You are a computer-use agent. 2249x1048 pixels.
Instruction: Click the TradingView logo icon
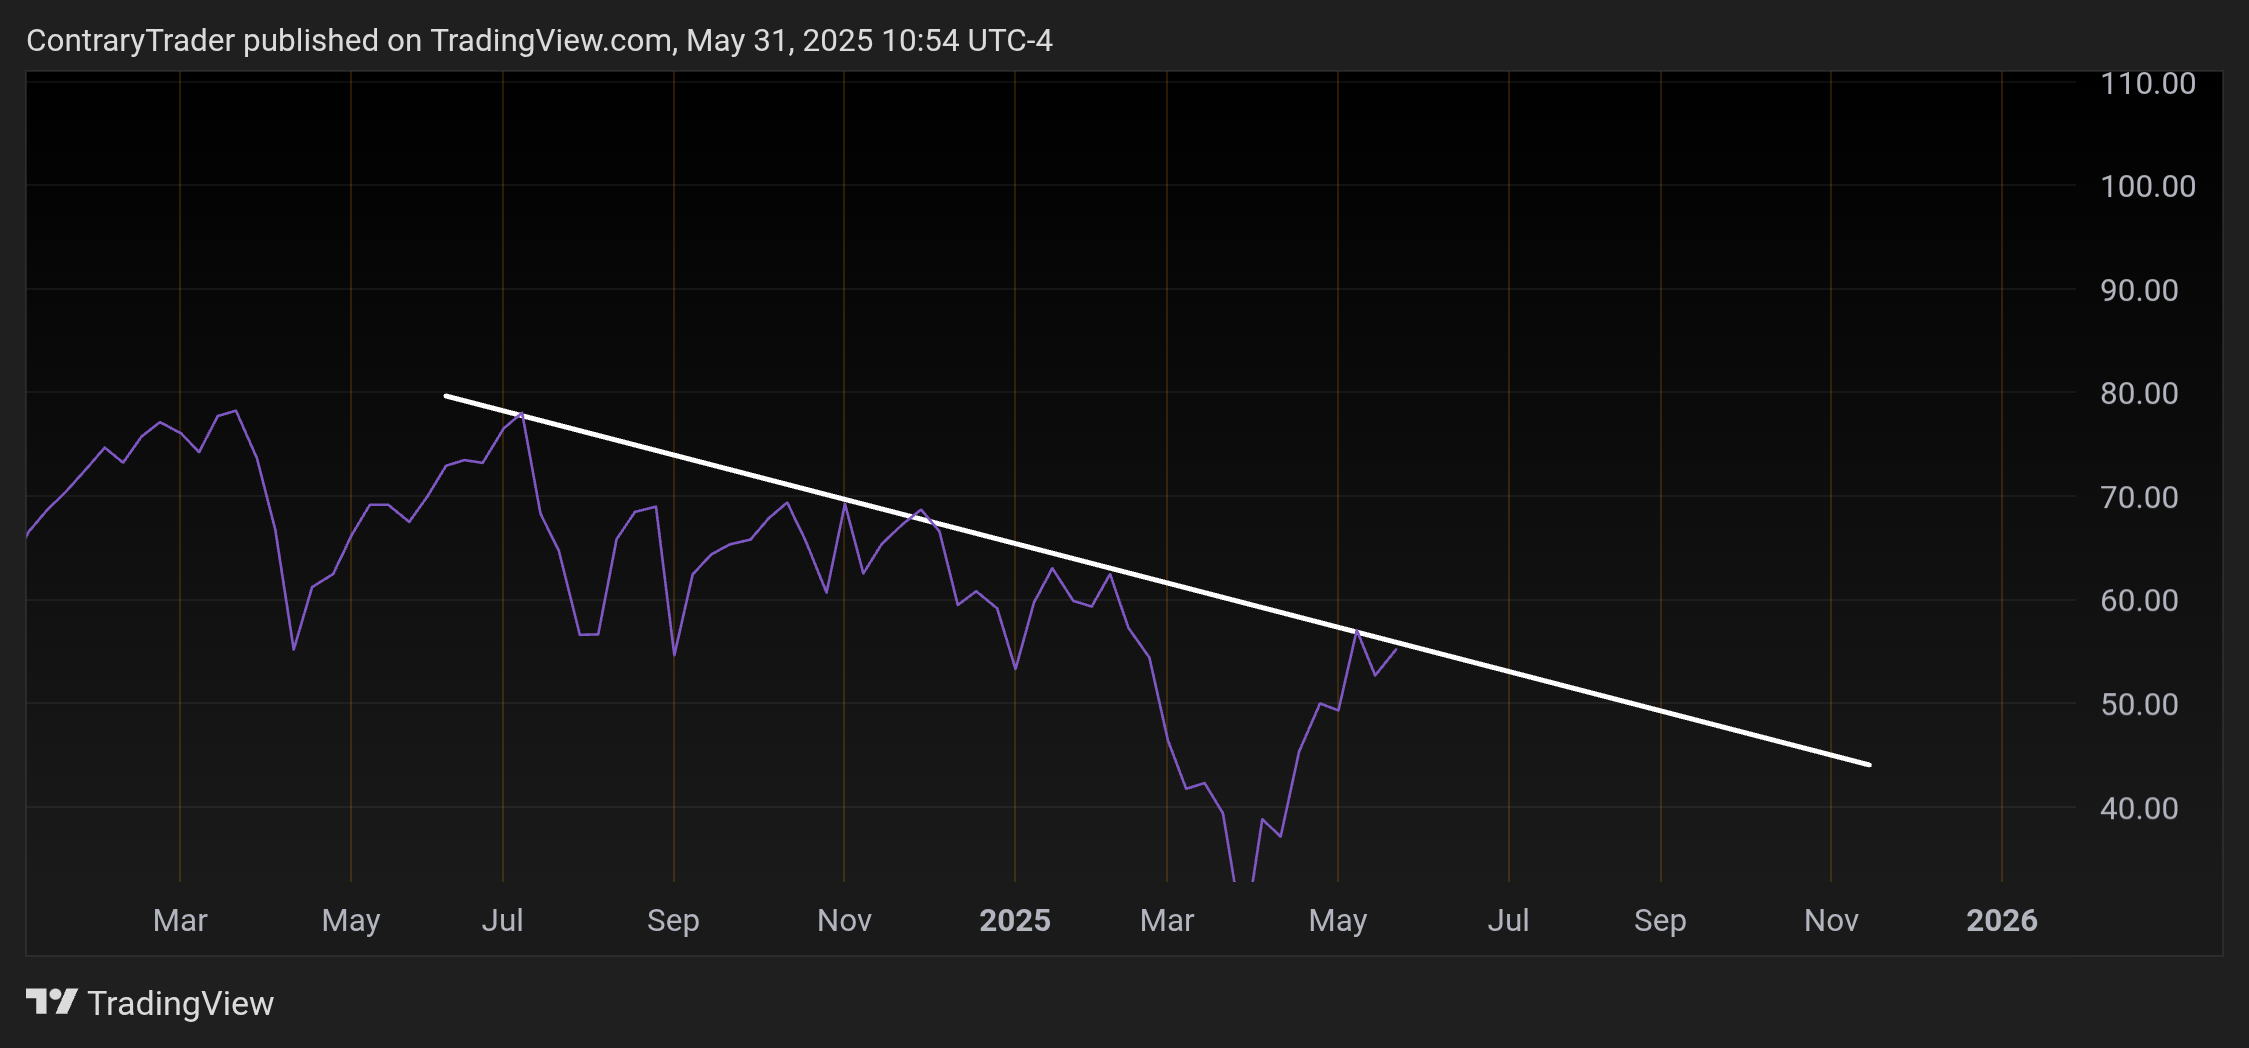pos(52,1002)
